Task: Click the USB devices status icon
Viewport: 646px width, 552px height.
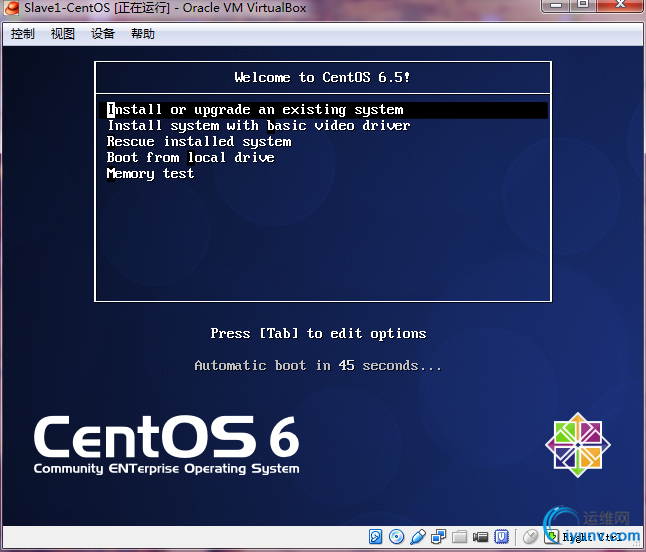Action: (417, 536)
